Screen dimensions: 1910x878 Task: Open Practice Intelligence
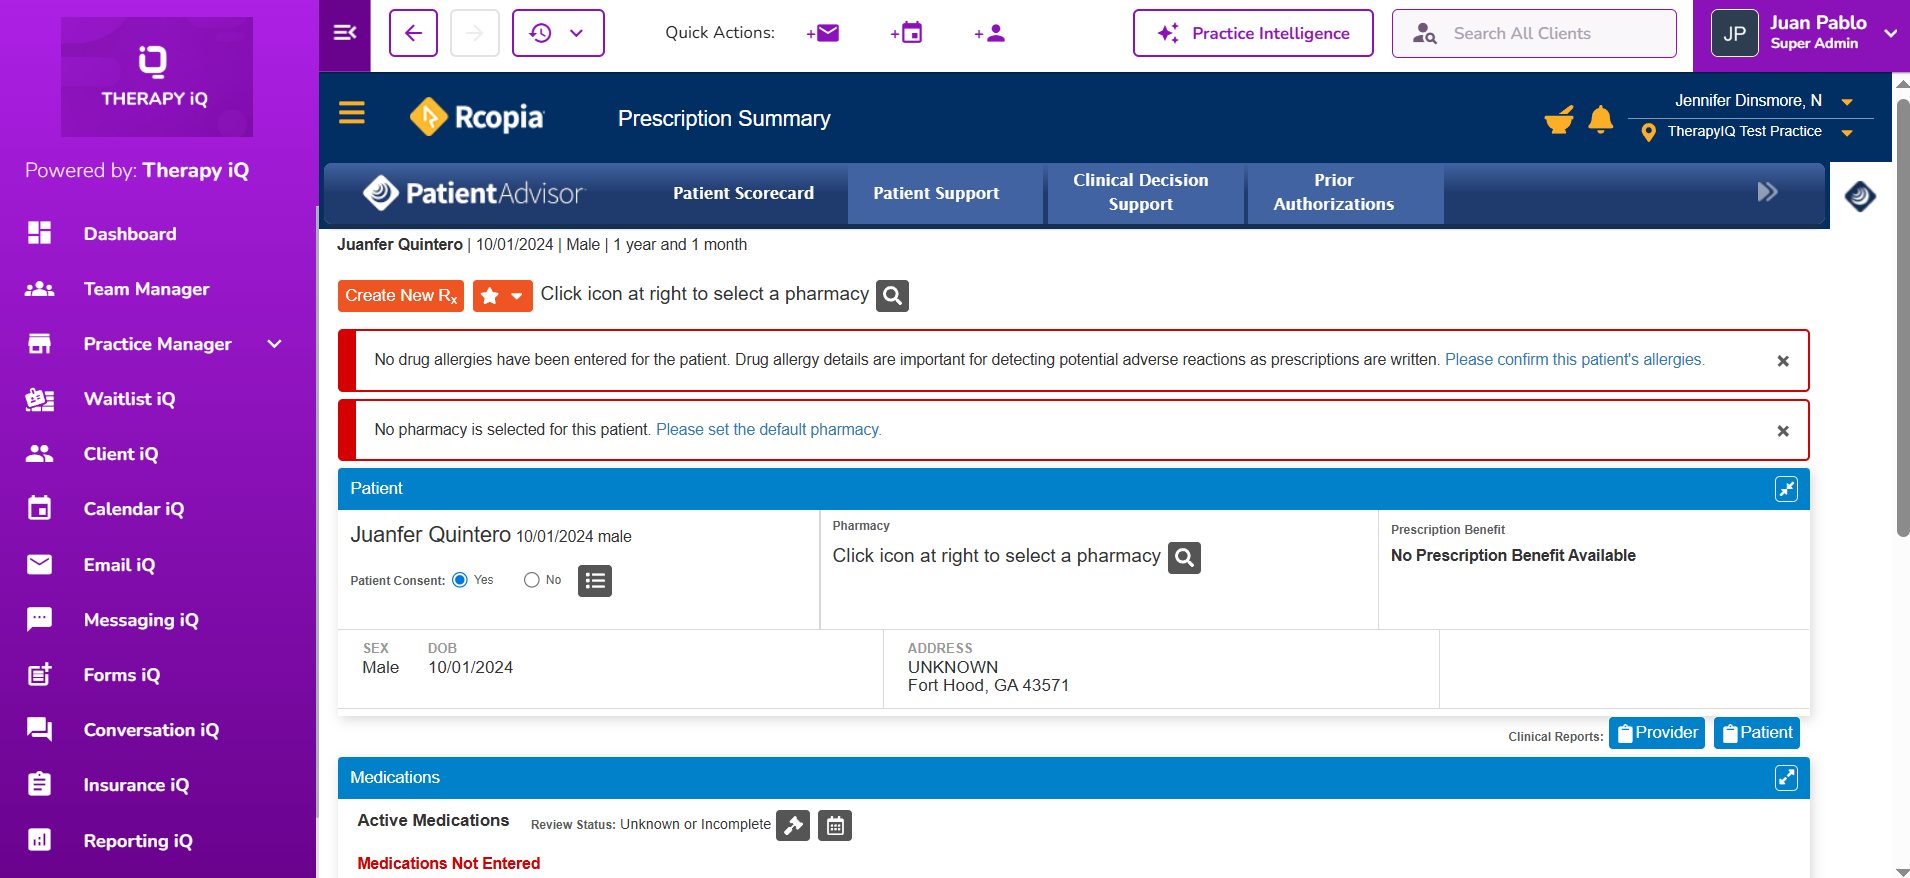pos(1253,33)
